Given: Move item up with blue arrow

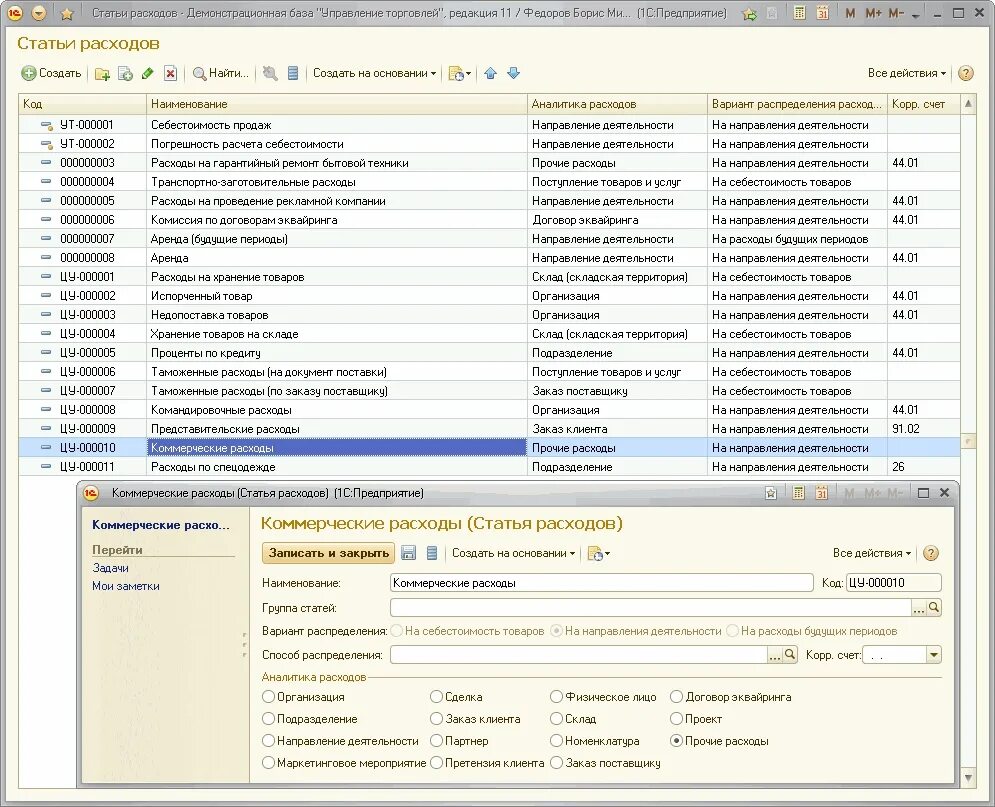Looking at the screenshot, I should click(491, 74).
